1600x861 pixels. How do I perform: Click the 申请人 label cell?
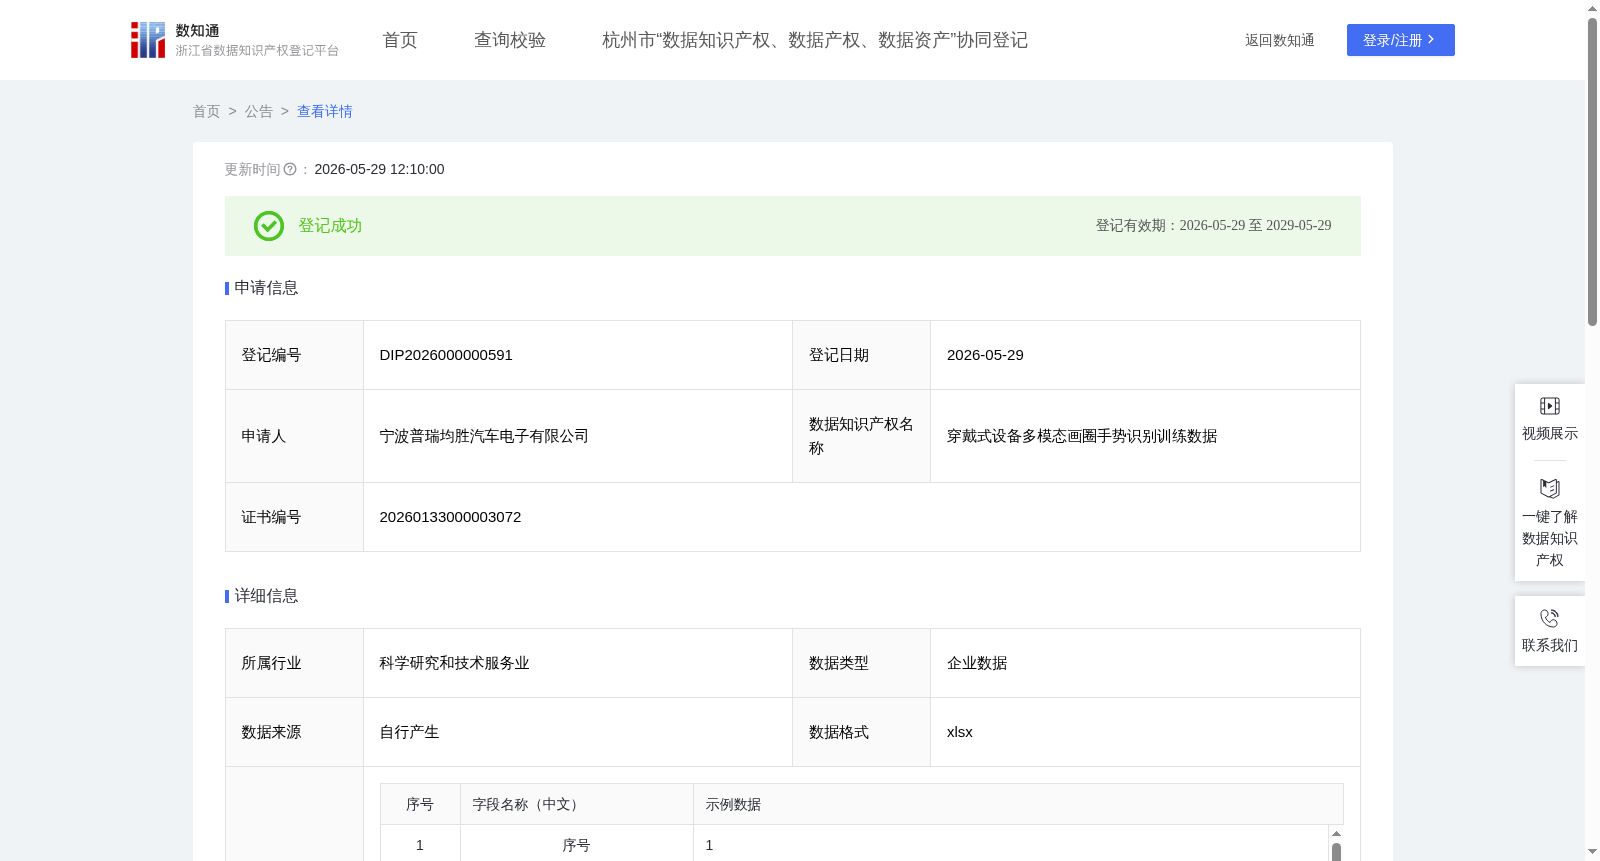click(294, 436)
